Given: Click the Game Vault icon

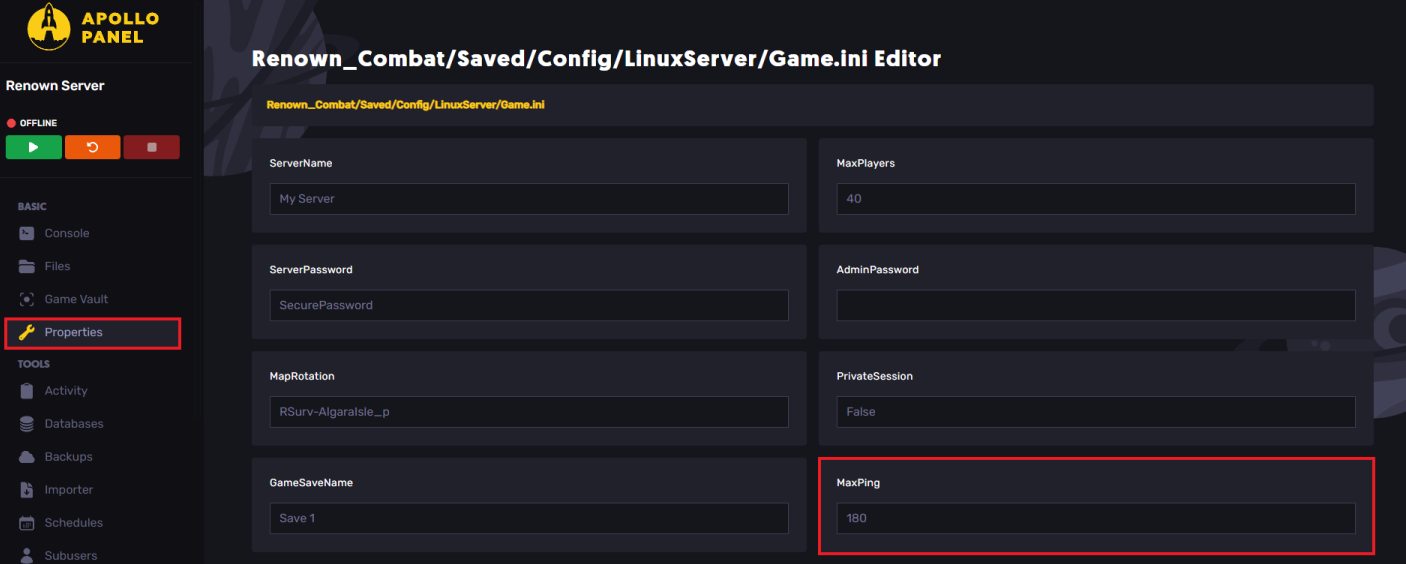Looking at the screenshot, I should click(x=27, y=299).
